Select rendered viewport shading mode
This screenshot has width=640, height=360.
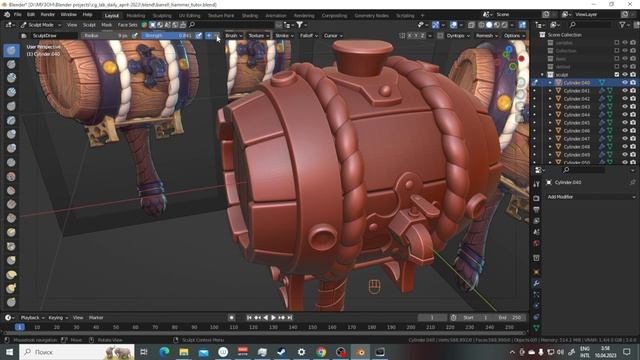tap(504, 25)
